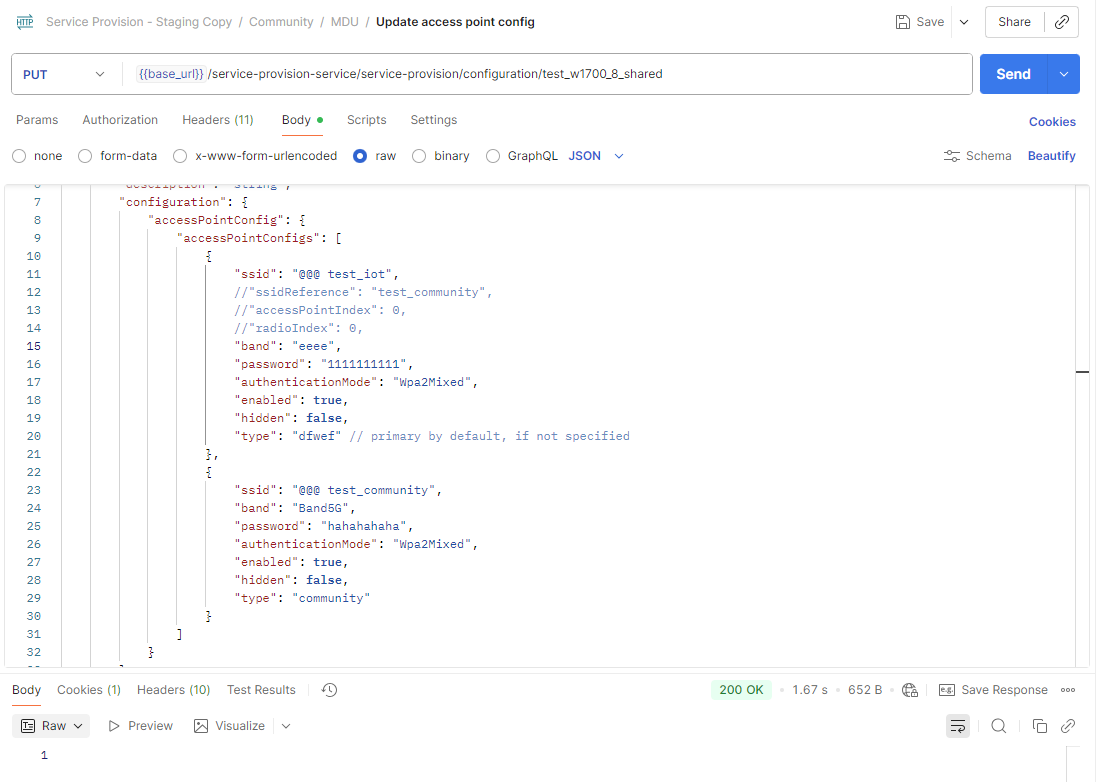The image size is (1107, 782).
Task: Click the Beautify link
Action: point(1051,156)
